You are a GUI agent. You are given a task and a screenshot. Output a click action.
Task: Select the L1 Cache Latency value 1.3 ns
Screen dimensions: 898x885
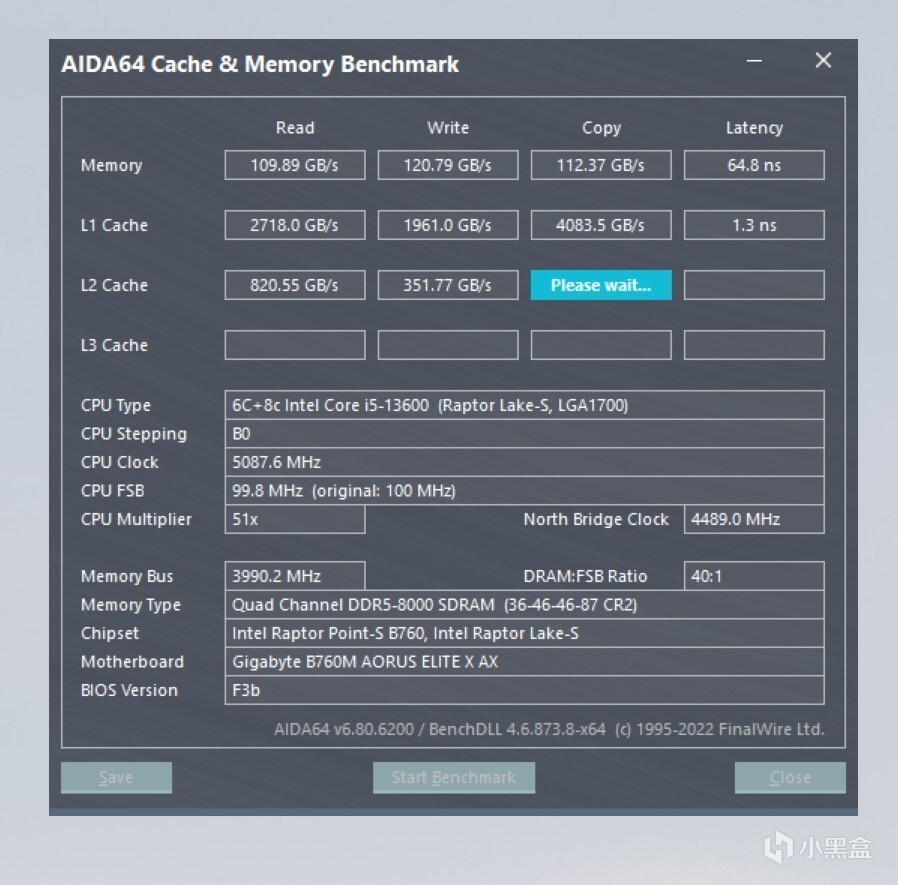coord(754,225)
